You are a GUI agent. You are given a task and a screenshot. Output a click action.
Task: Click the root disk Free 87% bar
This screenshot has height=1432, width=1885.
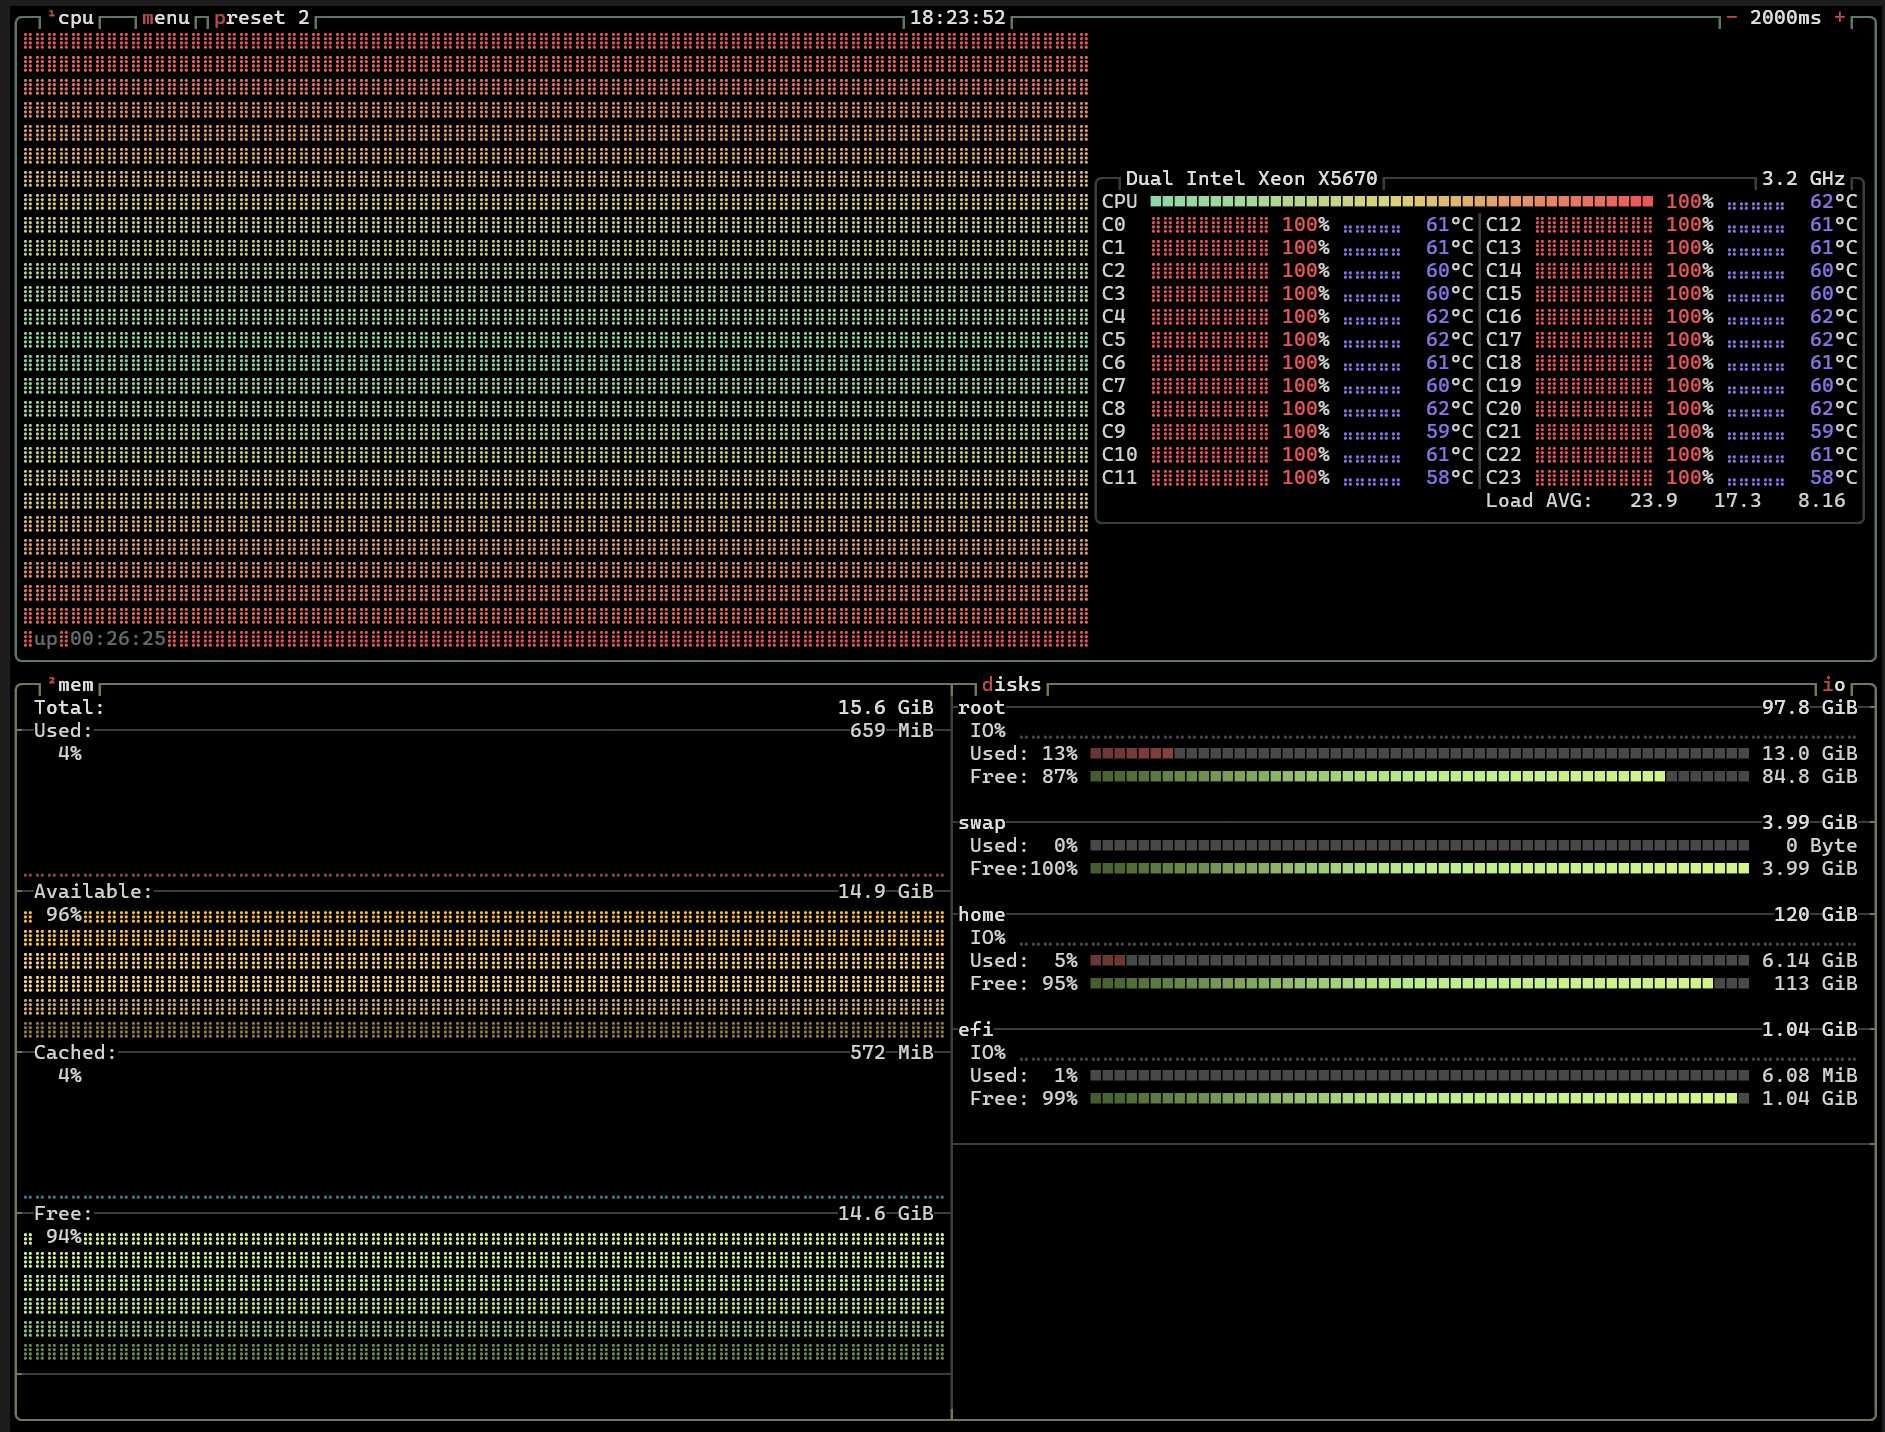(x=1419, y=776)
